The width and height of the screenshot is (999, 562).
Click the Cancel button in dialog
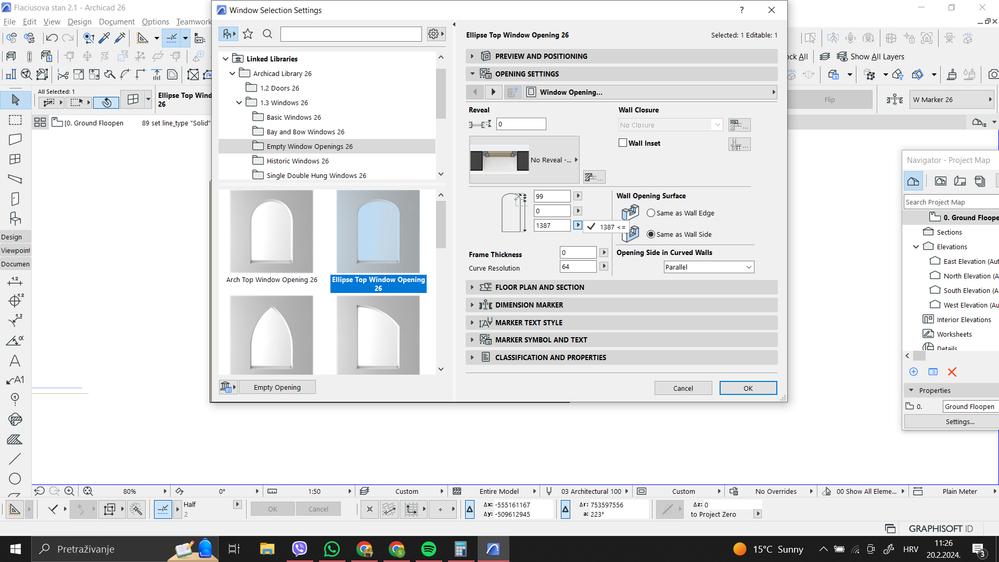(x=683, y=388)
